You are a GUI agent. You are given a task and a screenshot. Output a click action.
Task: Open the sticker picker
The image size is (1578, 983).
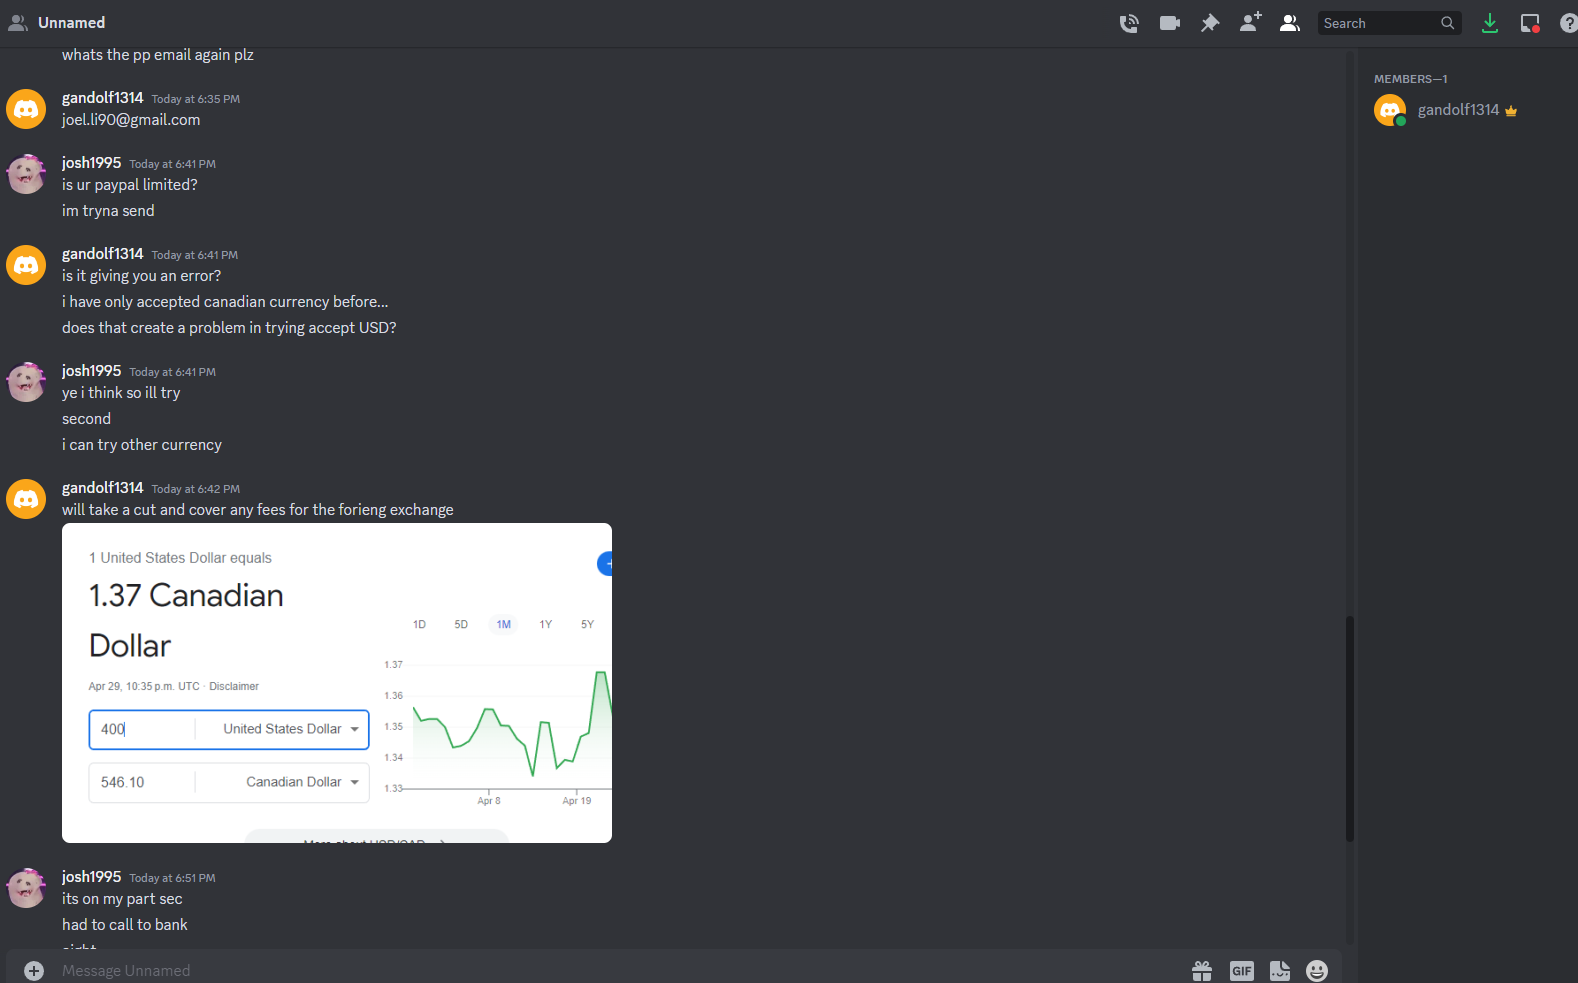pyautogui.click(x=1280, y=970)
